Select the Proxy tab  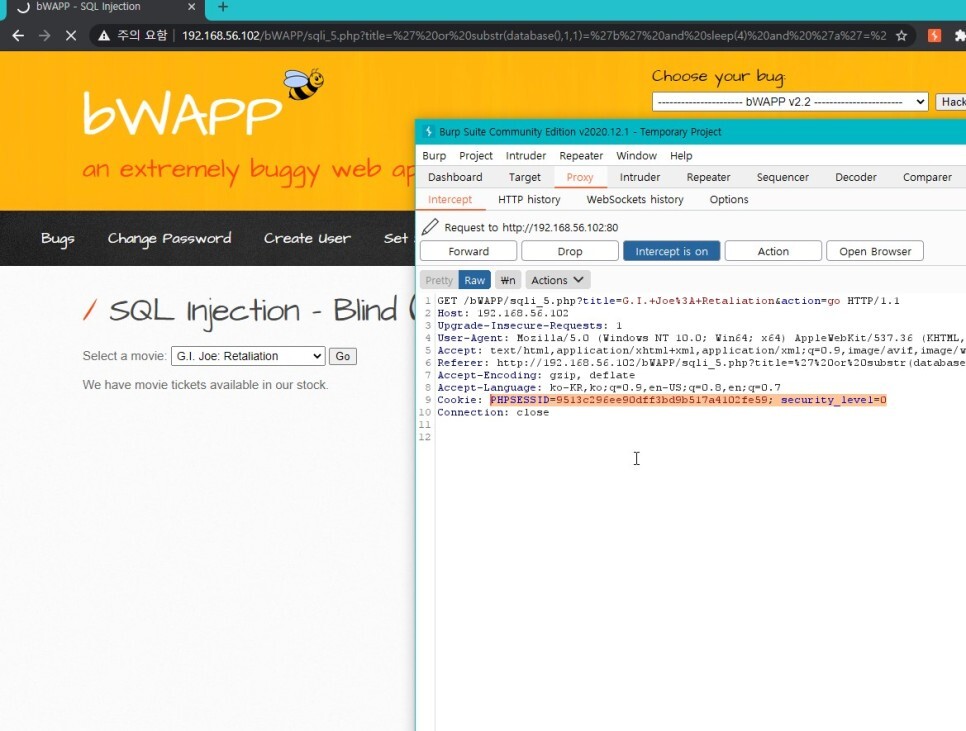(580, 177)
